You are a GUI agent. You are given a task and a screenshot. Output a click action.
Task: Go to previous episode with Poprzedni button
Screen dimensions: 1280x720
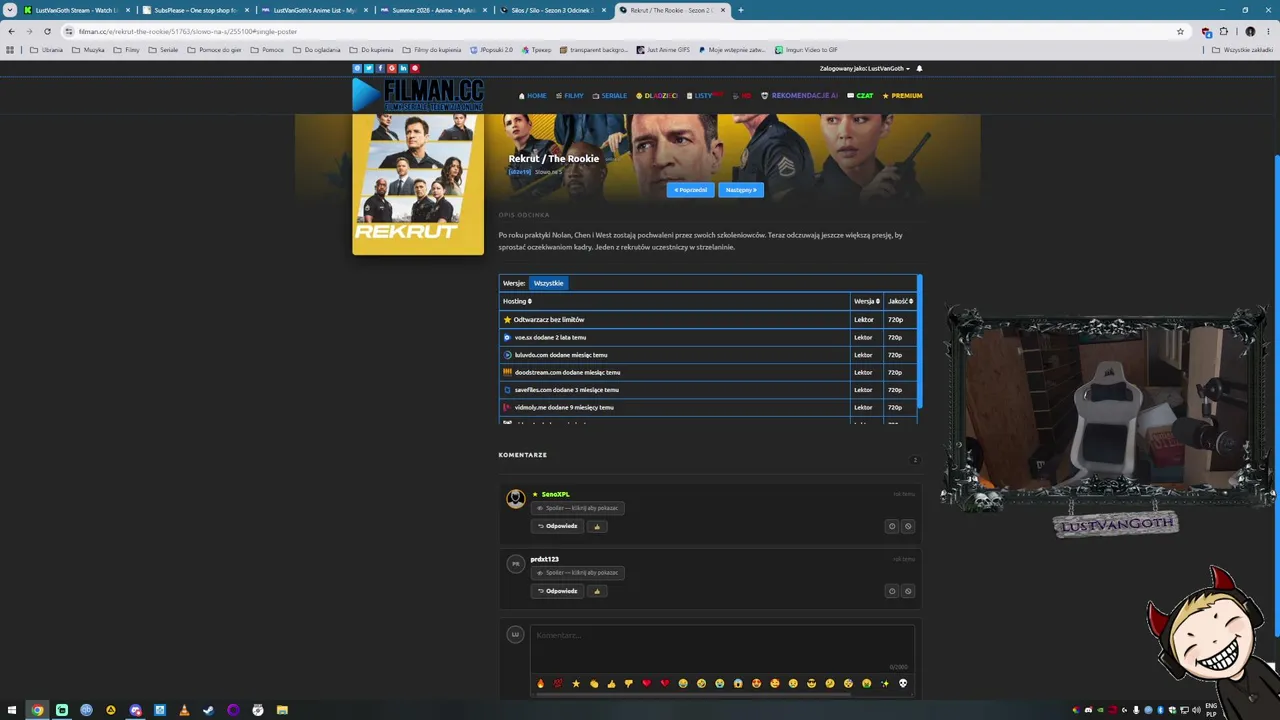pos(690,190)
